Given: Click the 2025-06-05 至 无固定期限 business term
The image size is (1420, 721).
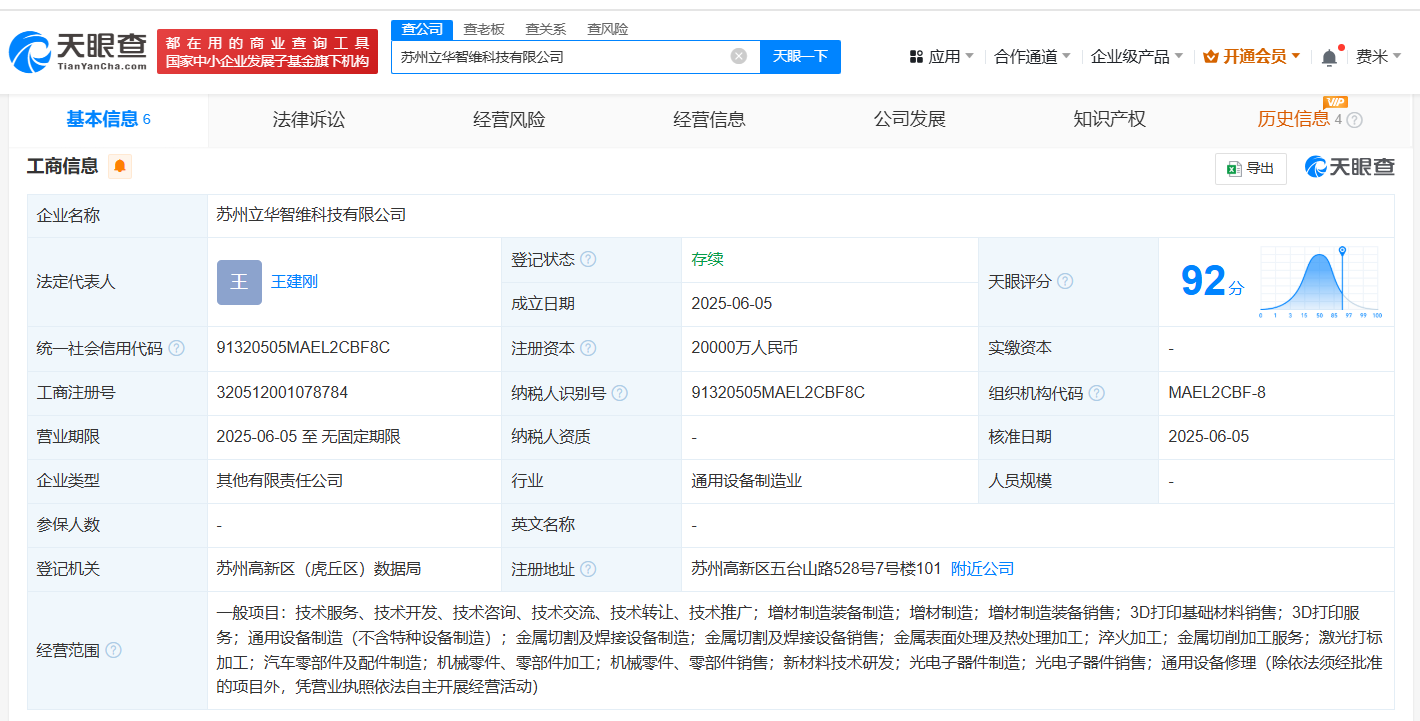Looking at the screenshot, I should click(309, 437).
